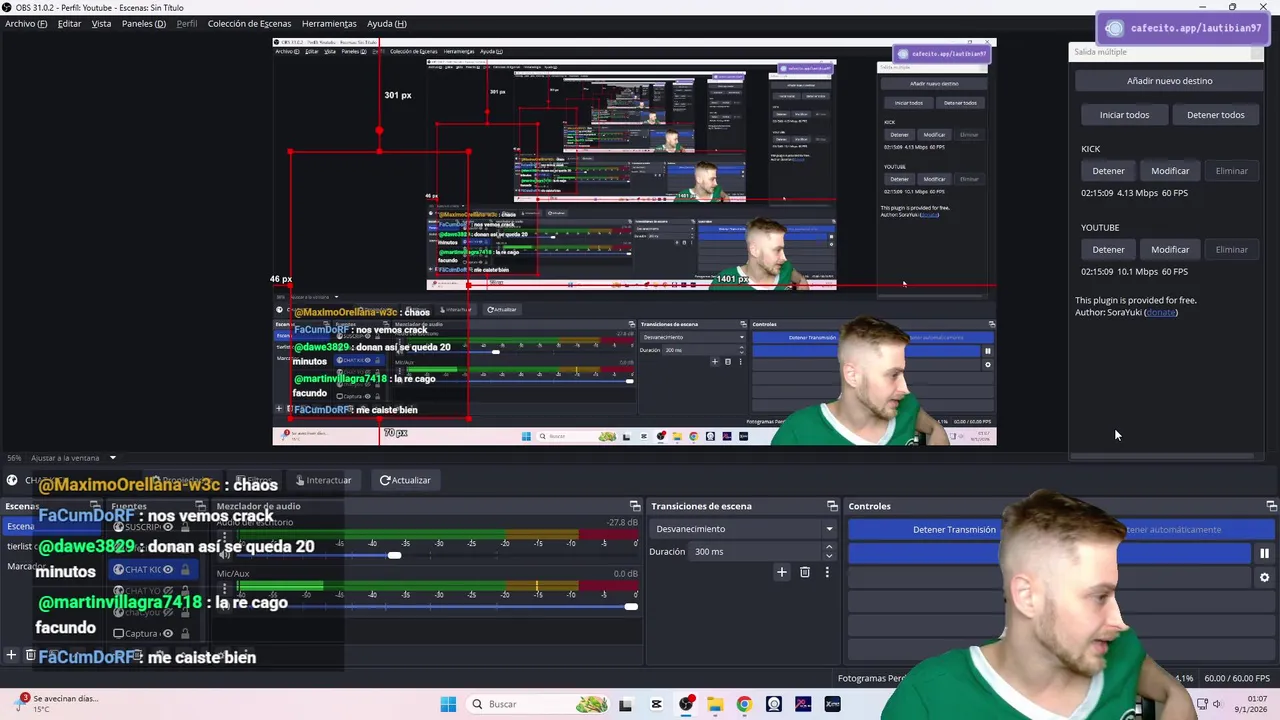
Task: Open File Explorer from the taskbar
Action: 715,704
